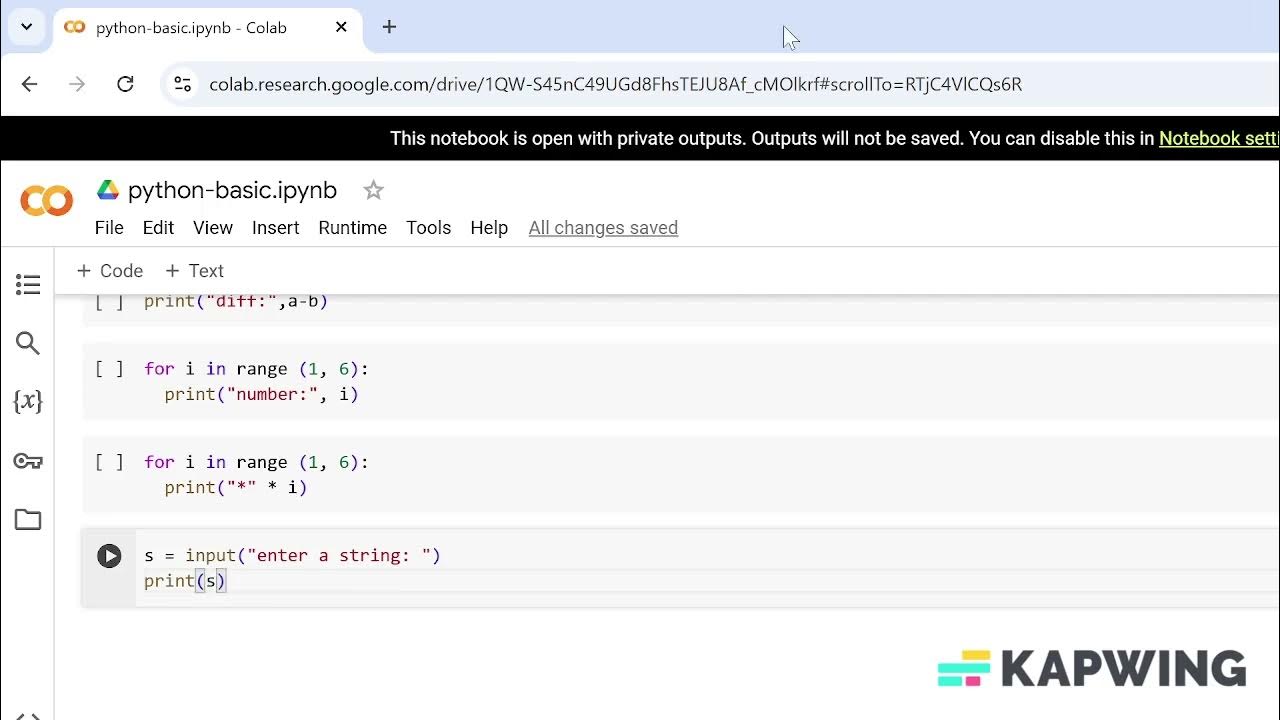
Task: Open the variables inspector panel
Action: 28,402
